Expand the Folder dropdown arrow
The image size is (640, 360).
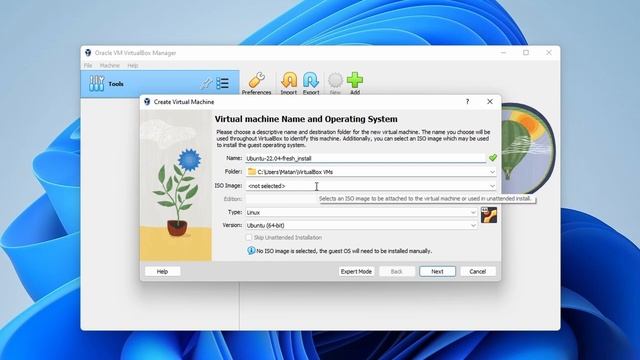tap(492, 172)
